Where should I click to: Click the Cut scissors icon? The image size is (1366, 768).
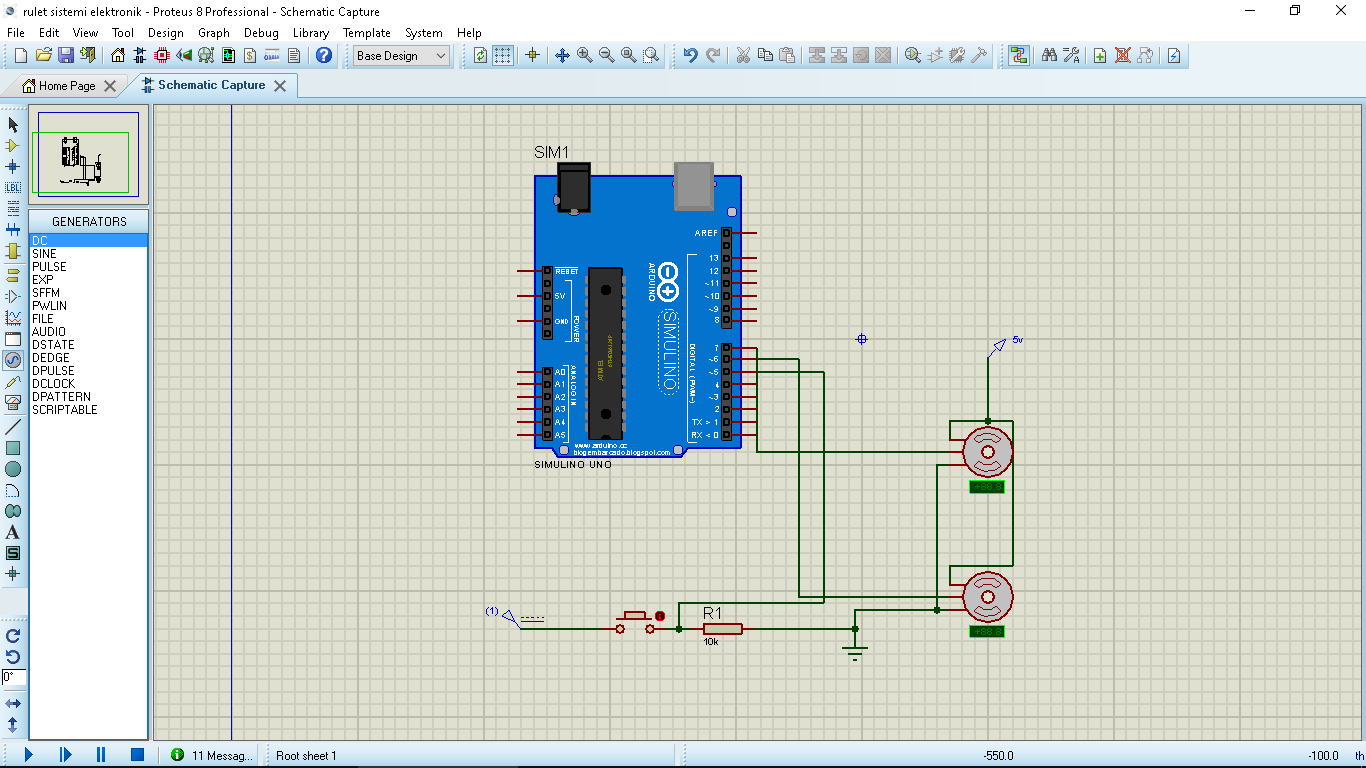click(743, 56)
